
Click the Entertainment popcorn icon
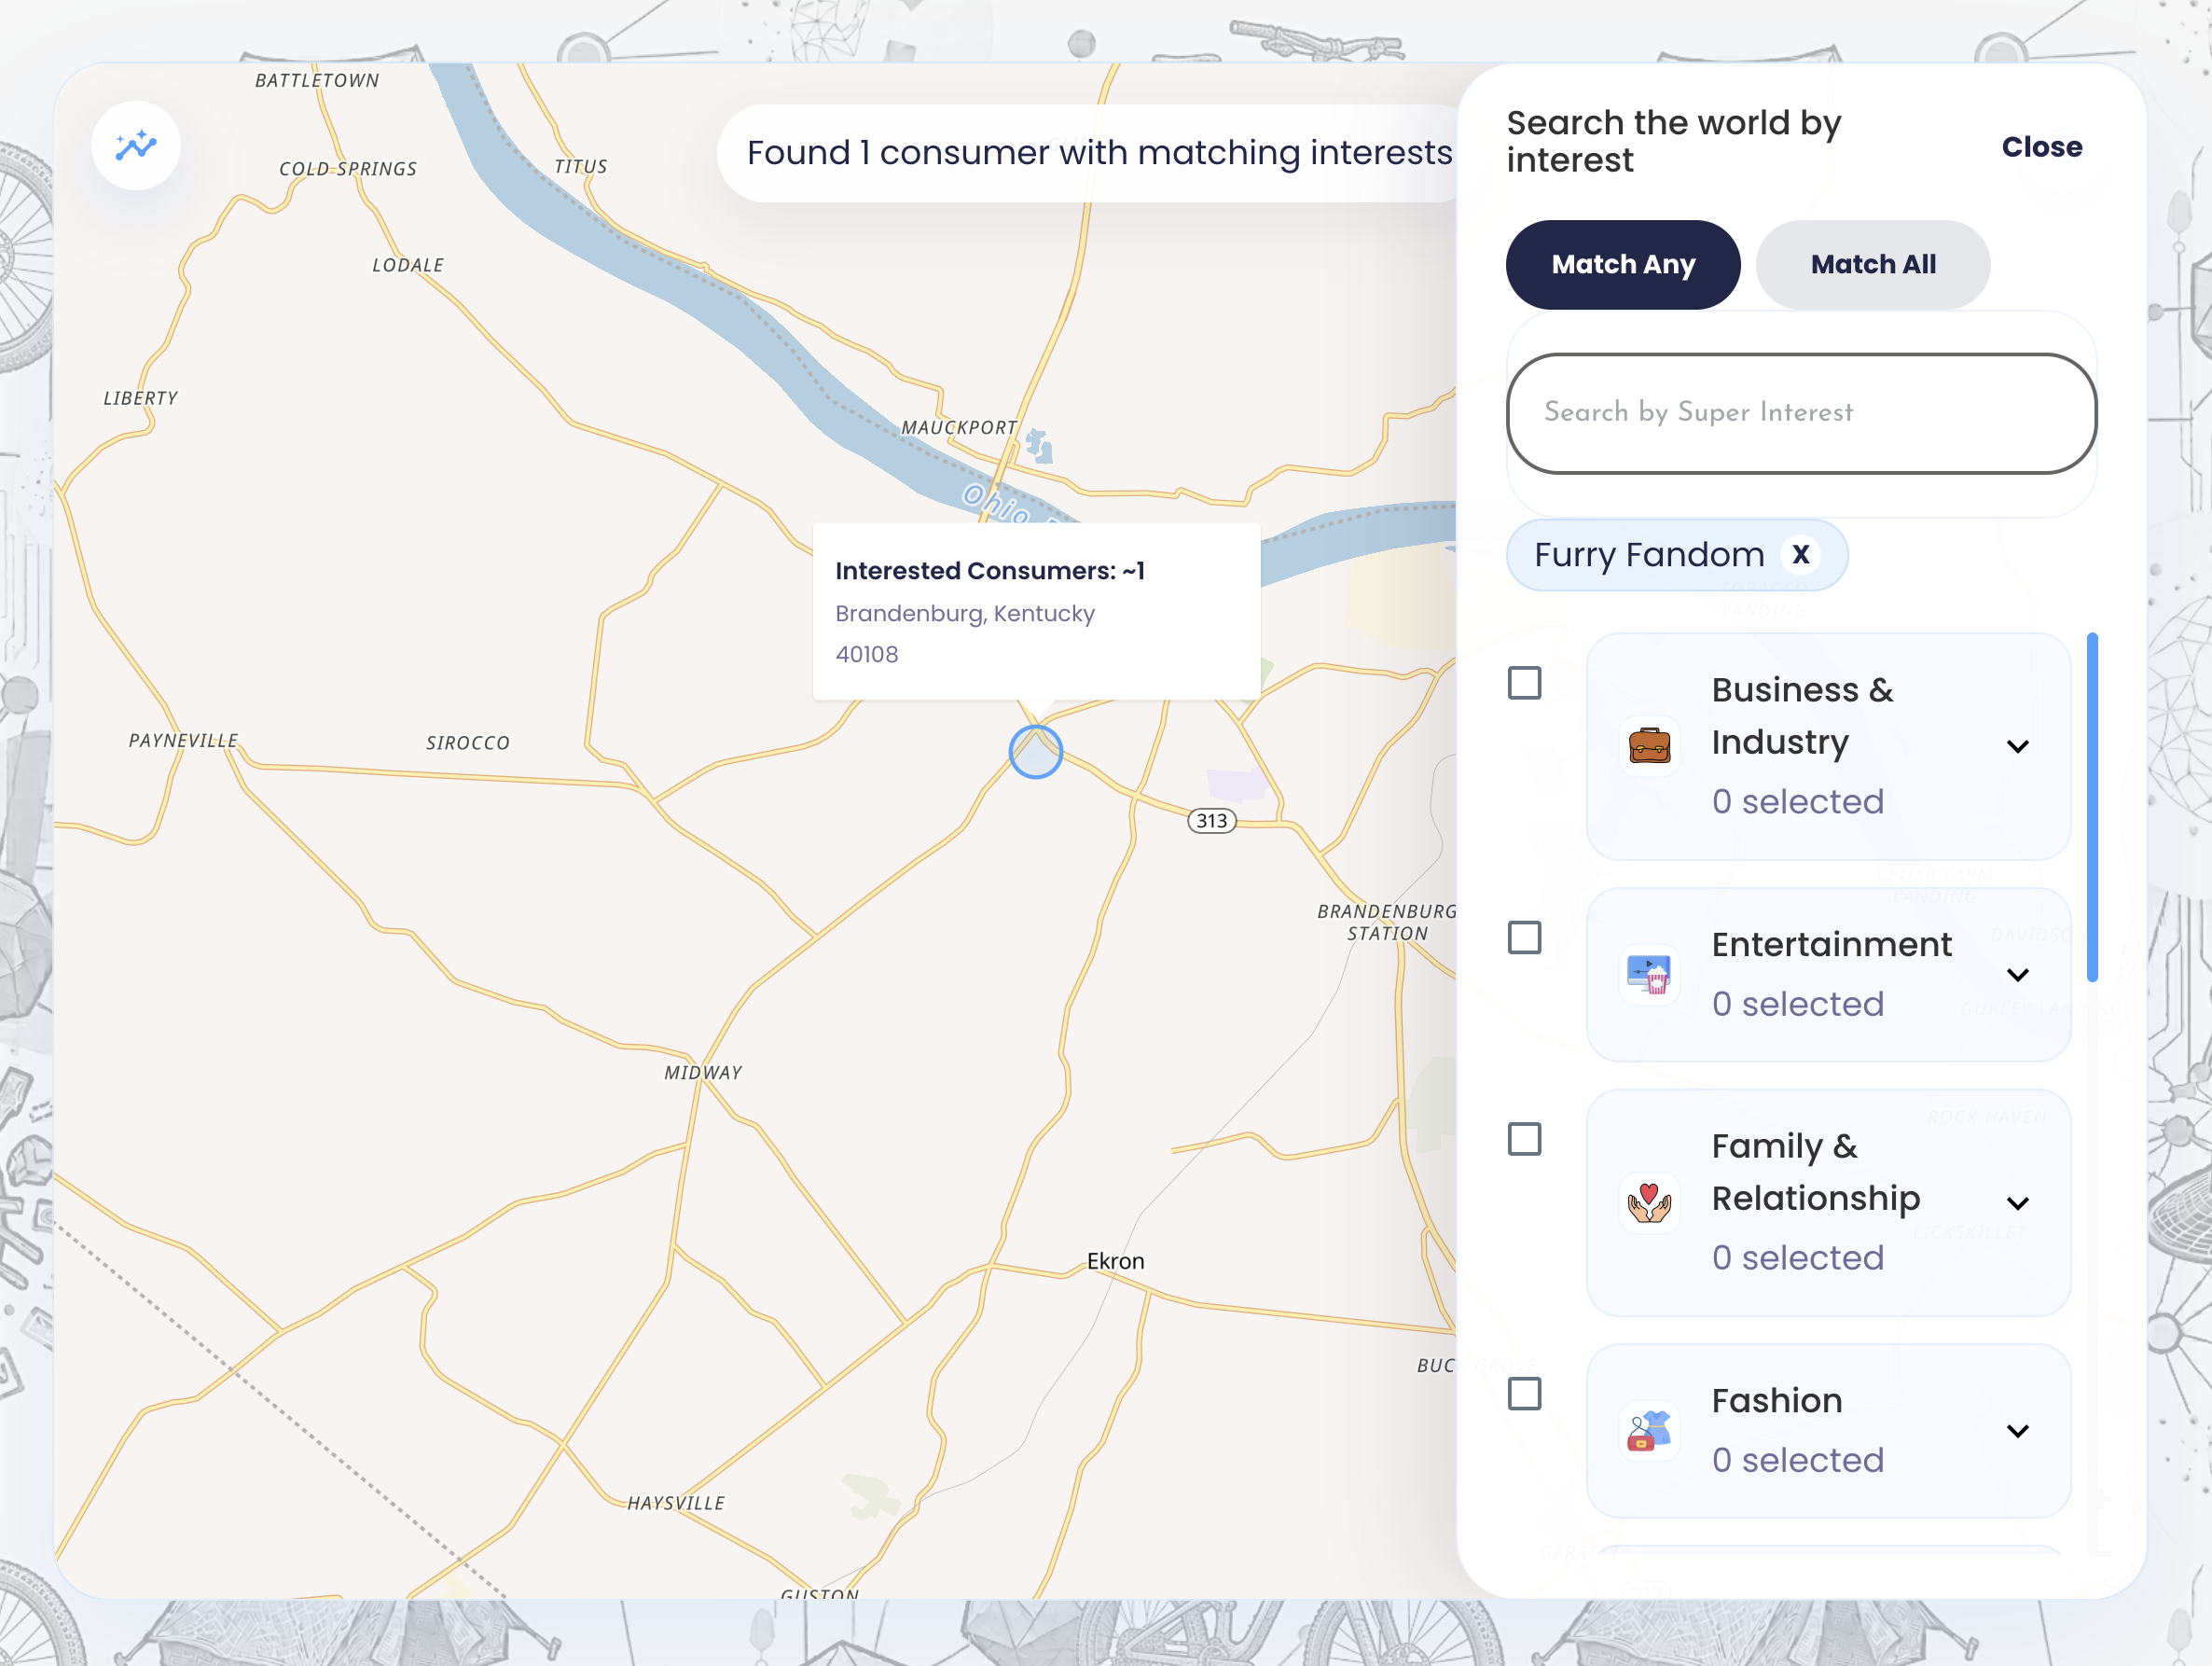point(1649,974)
